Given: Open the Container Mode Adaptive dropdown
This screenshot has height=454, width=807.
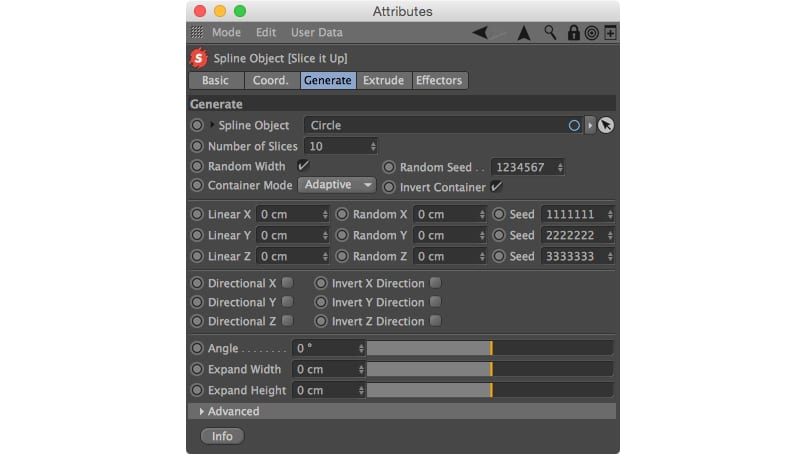Looking at the screenshot, I should tap(337, 185).
